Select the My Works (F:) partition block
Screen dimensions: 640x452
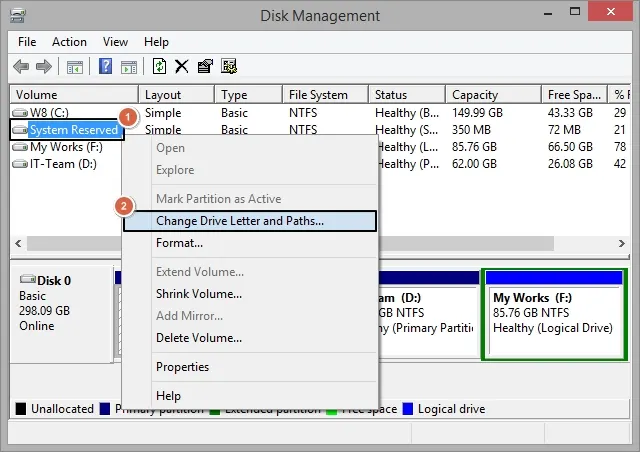[554, 314]
